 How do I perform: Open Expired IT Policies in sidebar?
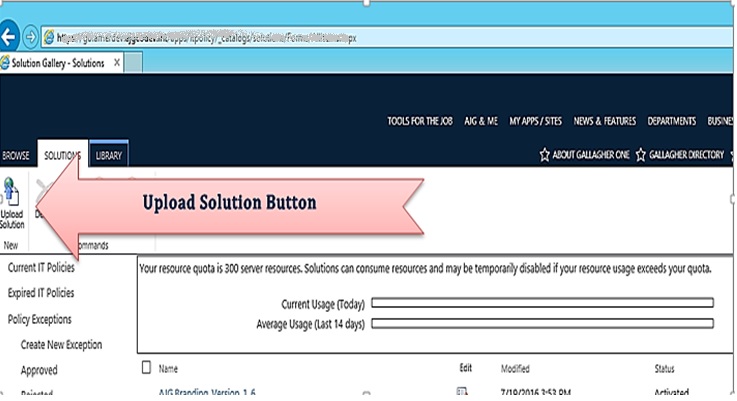(41, 293)
